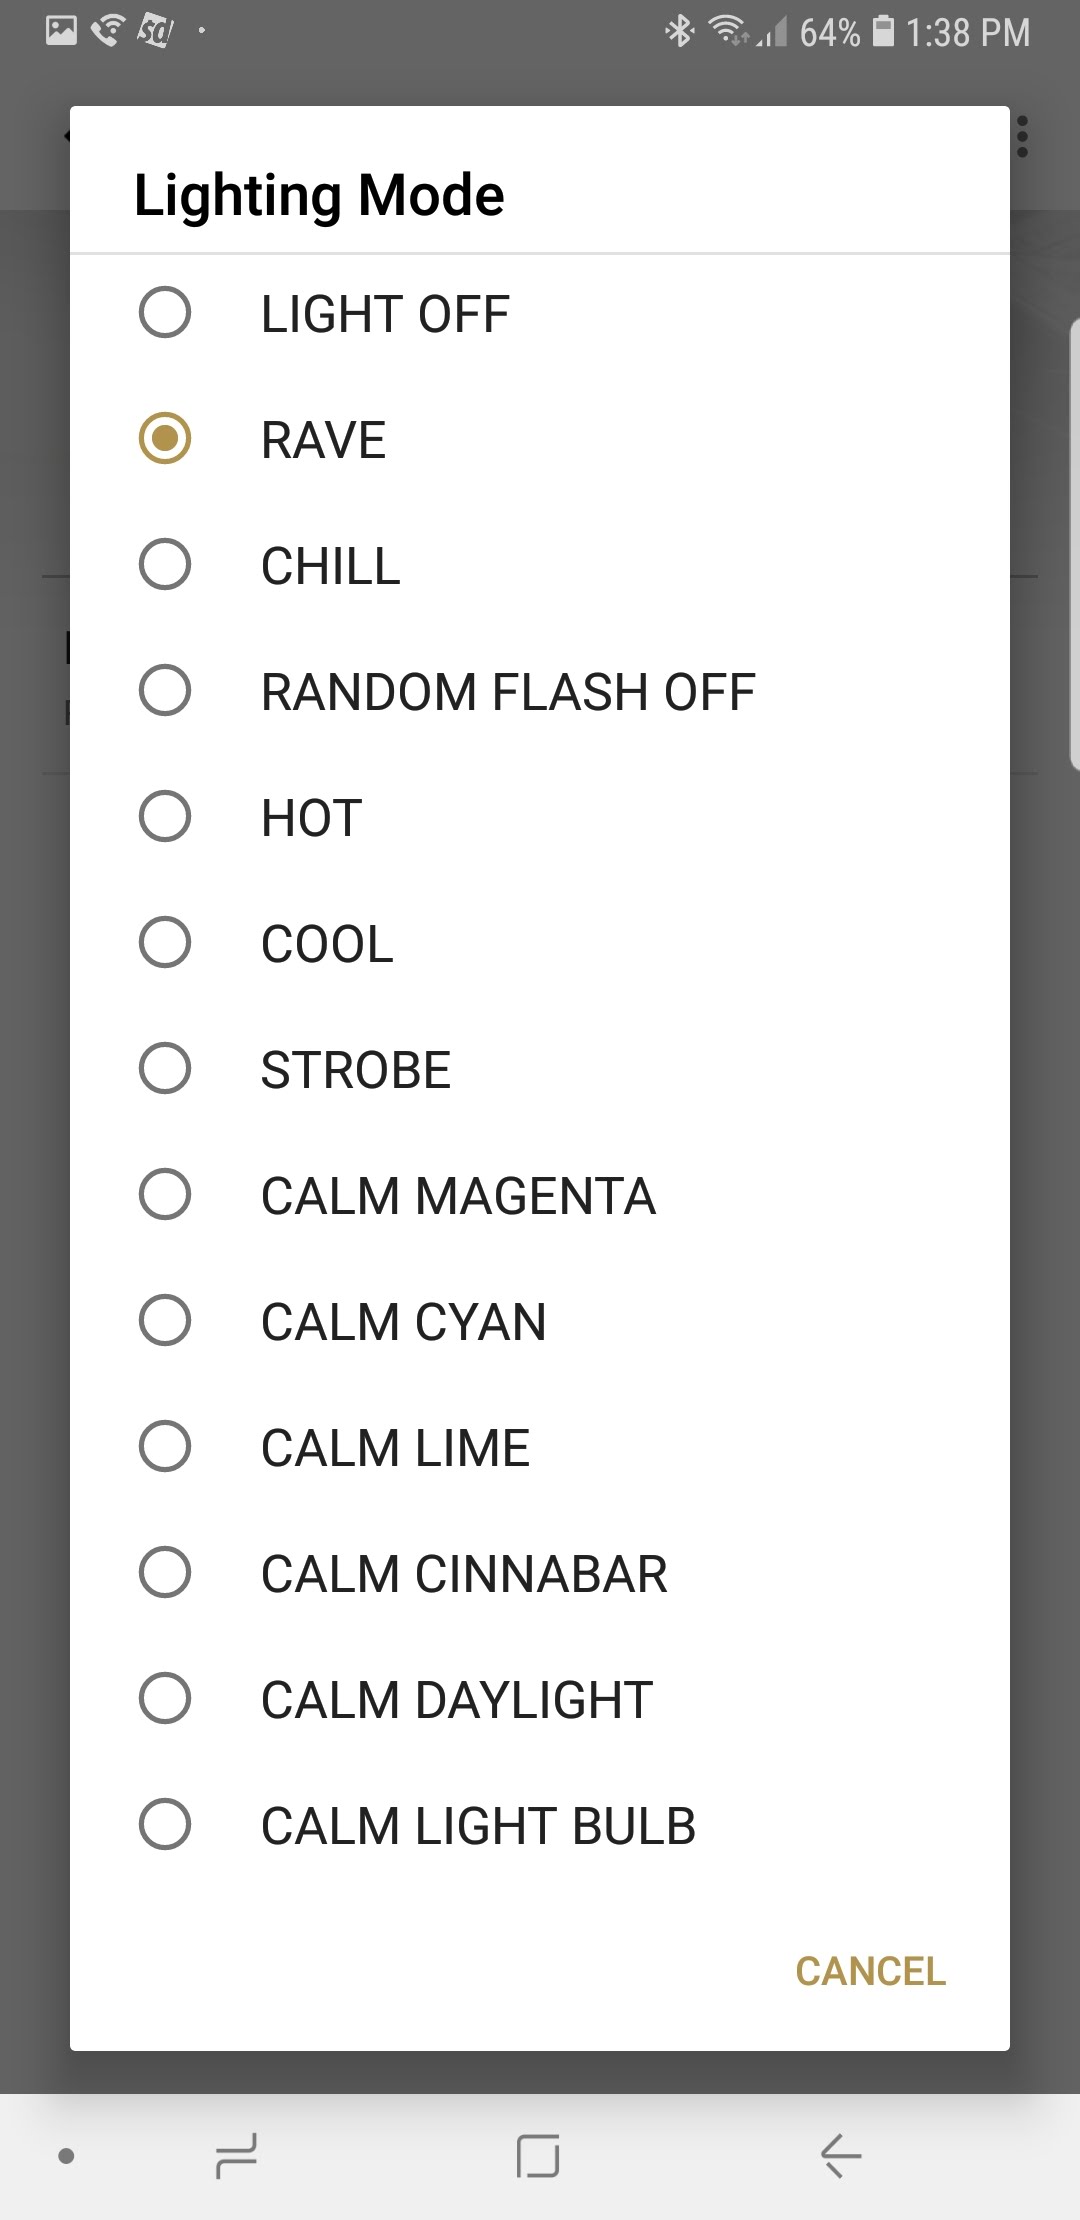Select the RAVE radio button
Viewport: 1080px width, 2220px height.
pos(165,439)
